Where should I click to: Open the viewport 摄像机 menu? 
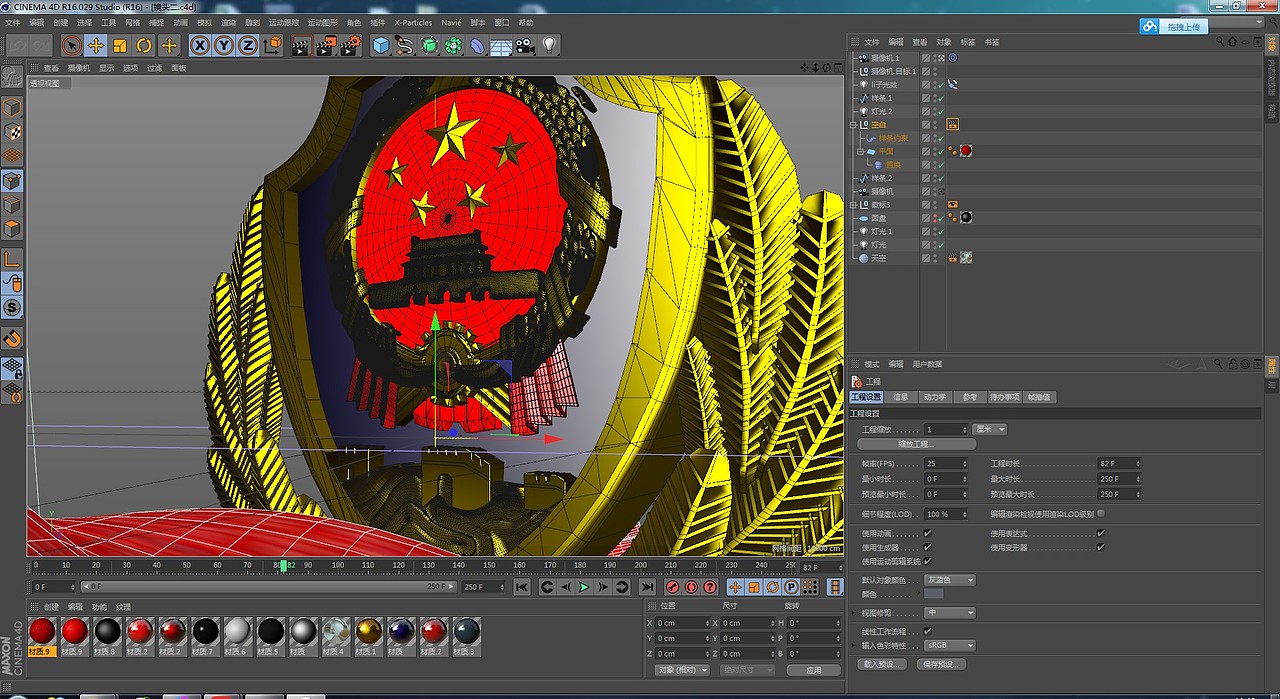[x=78, y=68]
